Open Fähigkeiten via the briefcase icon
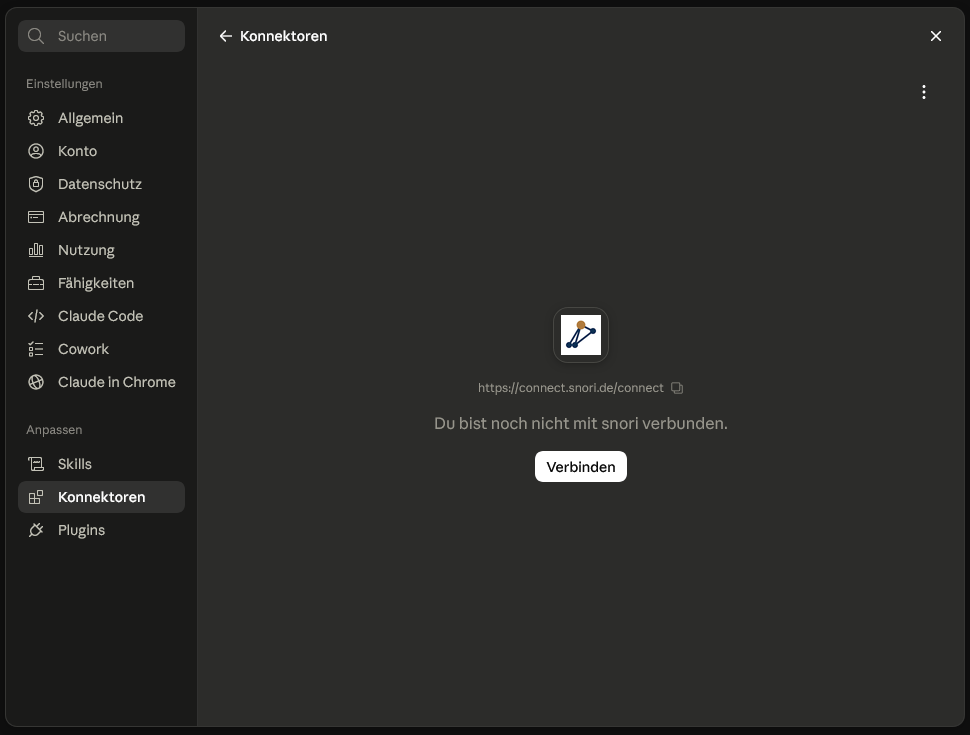This screenshot has height=735, width=970. point(36,283)
